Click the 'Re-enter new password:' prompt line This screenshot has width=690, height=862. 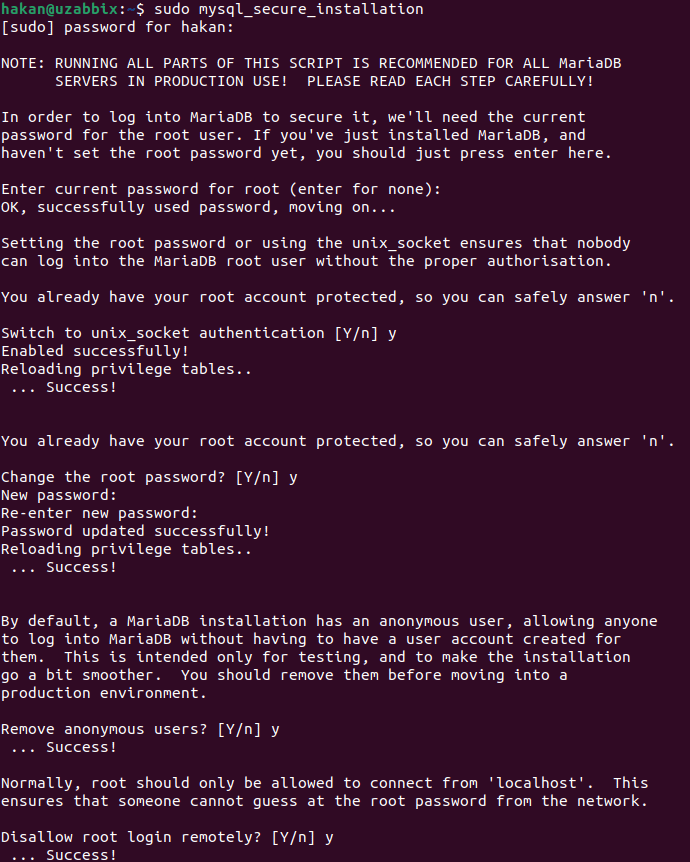99,513
